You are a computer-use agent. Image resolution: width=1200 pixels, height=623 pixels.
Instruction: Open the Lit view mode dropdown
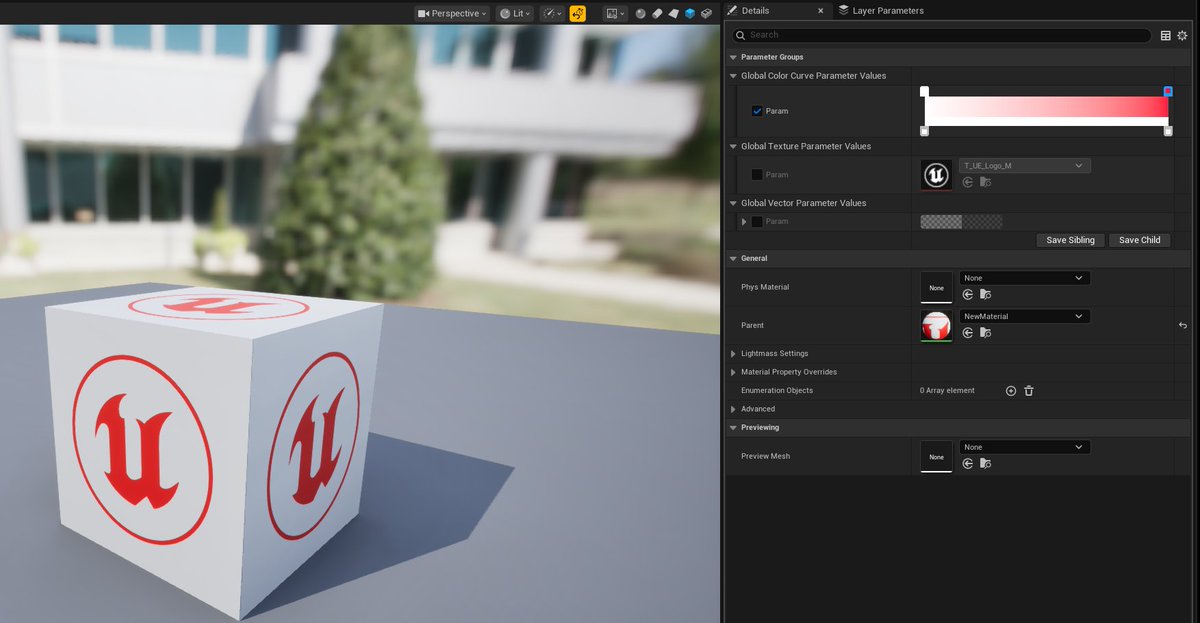point(515,13)
